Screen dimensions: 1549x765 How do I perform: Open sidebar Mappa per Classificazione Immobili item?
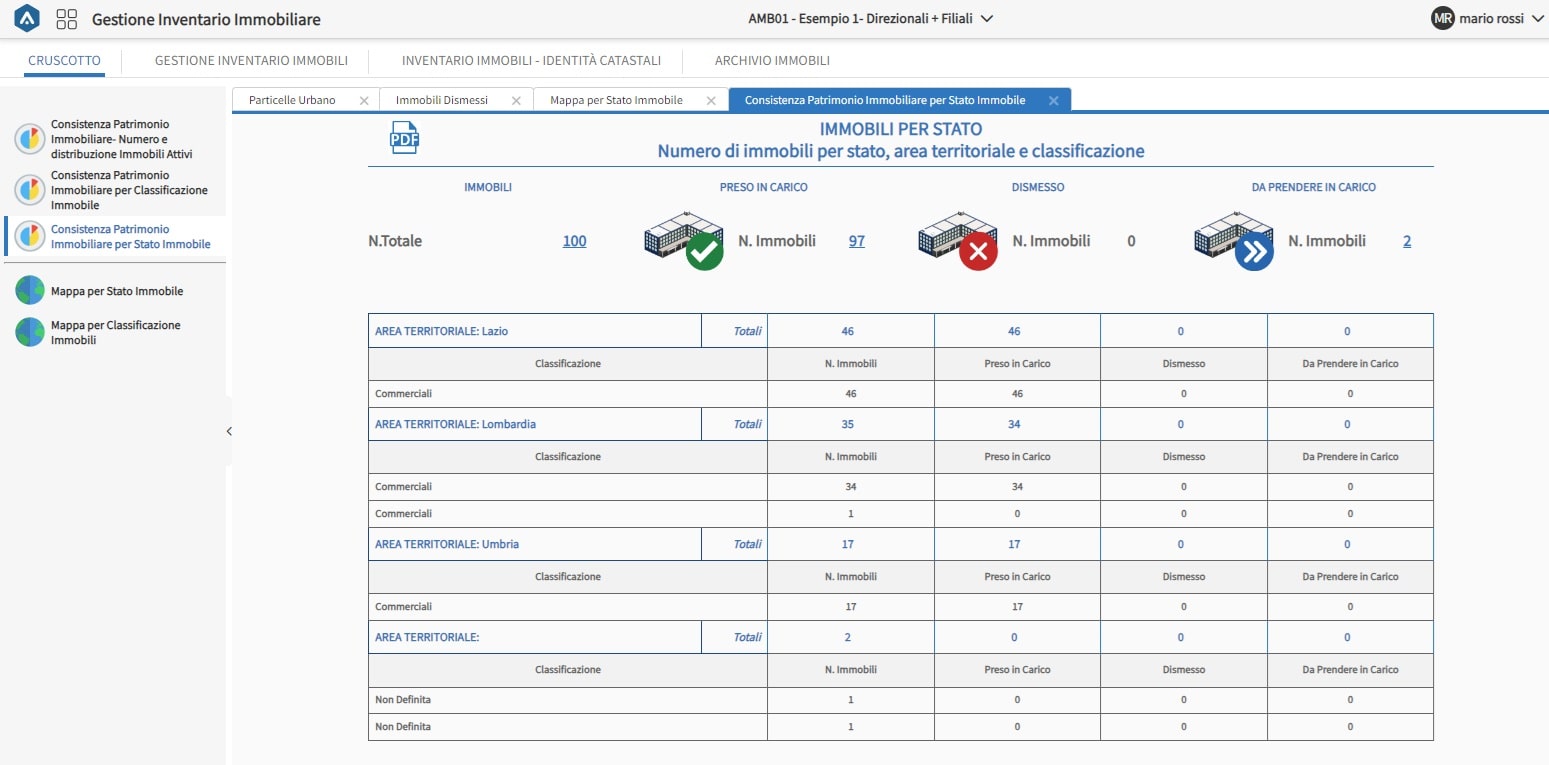coord(116,332)
